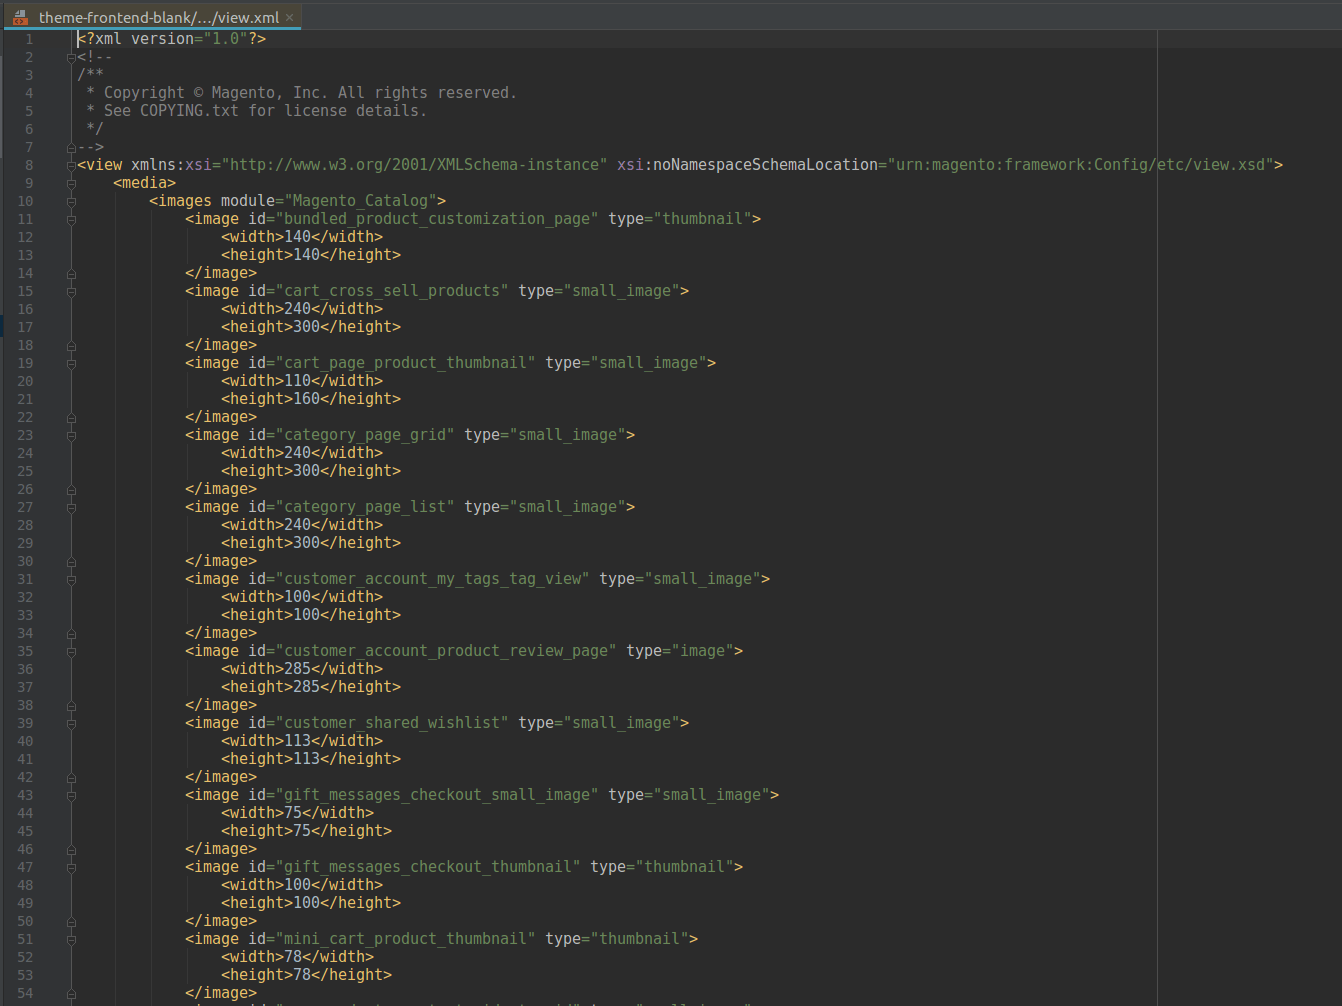Collapse the media element fold marker

71,183
